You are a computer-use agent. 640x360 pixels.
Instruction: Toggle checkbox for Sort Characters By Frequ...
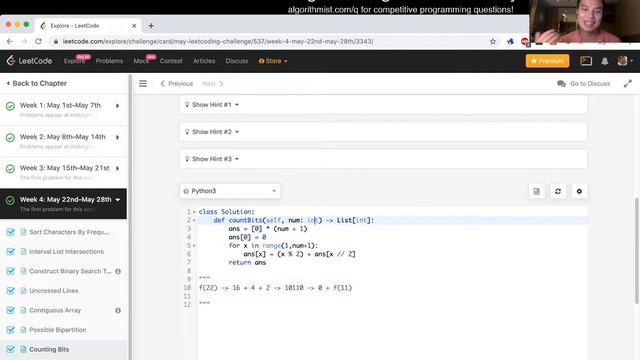tap(11, 232)
